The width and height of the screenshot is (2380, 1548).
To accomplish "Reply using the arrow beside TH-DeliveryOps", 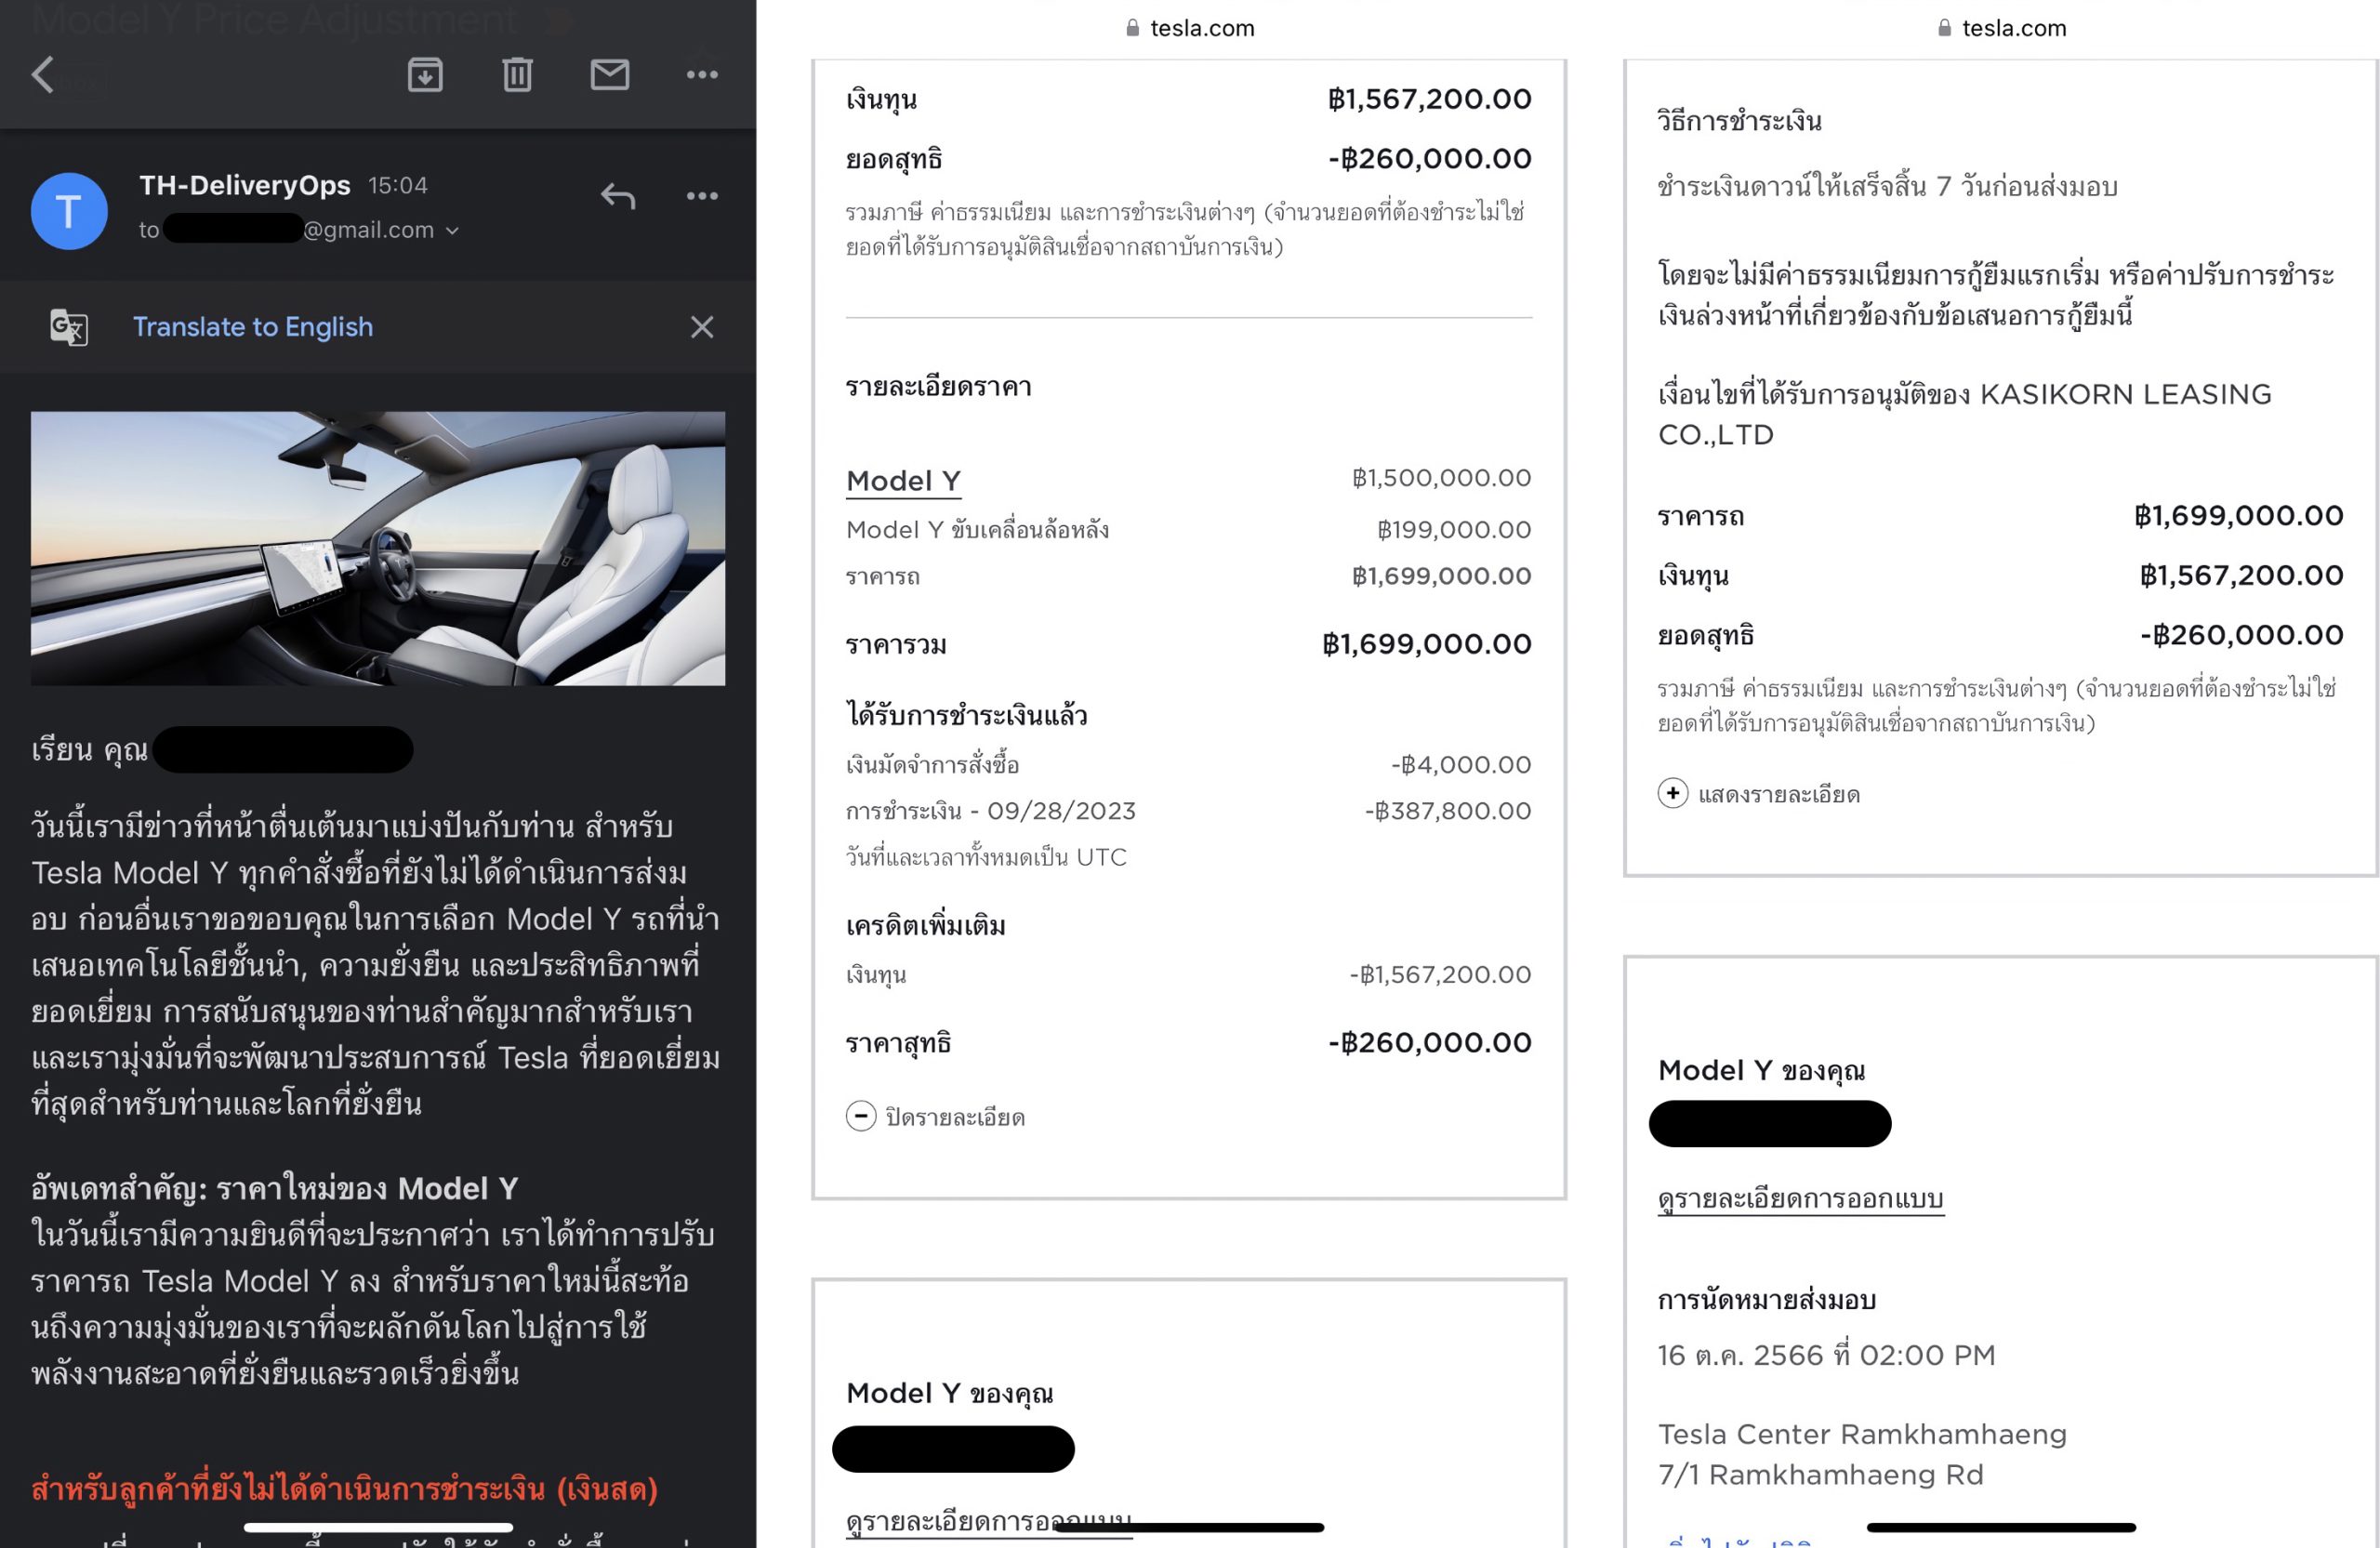I will point(618,196).
